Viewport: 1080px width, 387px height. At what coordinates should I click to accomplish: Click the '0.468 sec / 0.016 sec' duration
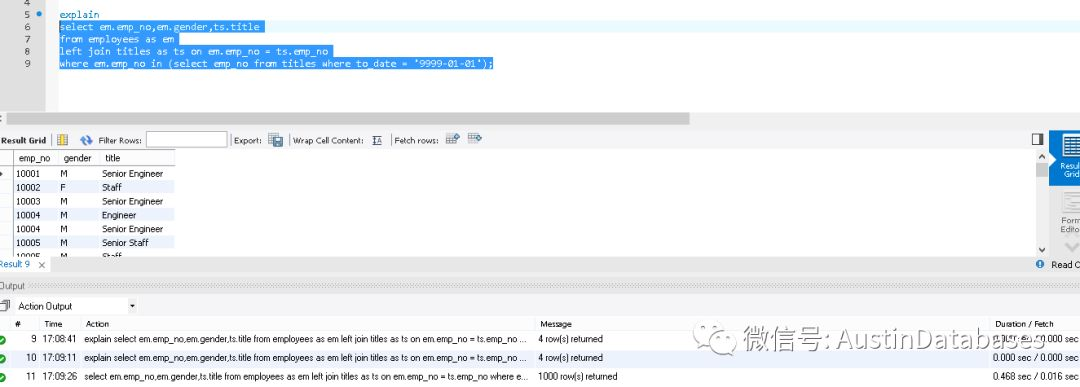[x=1035, y=377]
